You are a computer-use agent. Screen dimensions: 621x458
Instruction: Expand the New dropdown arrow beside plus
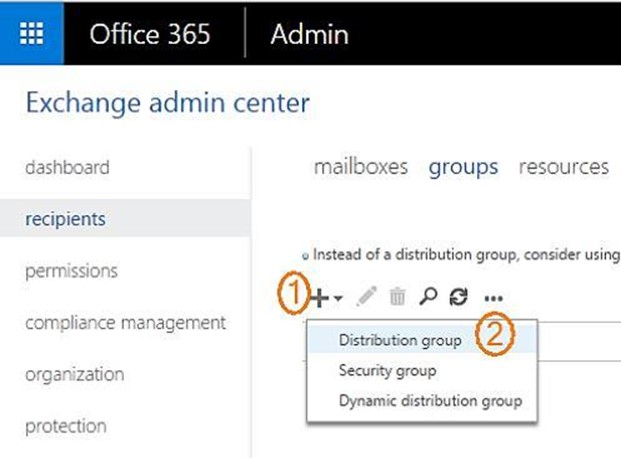click(338, 298)
